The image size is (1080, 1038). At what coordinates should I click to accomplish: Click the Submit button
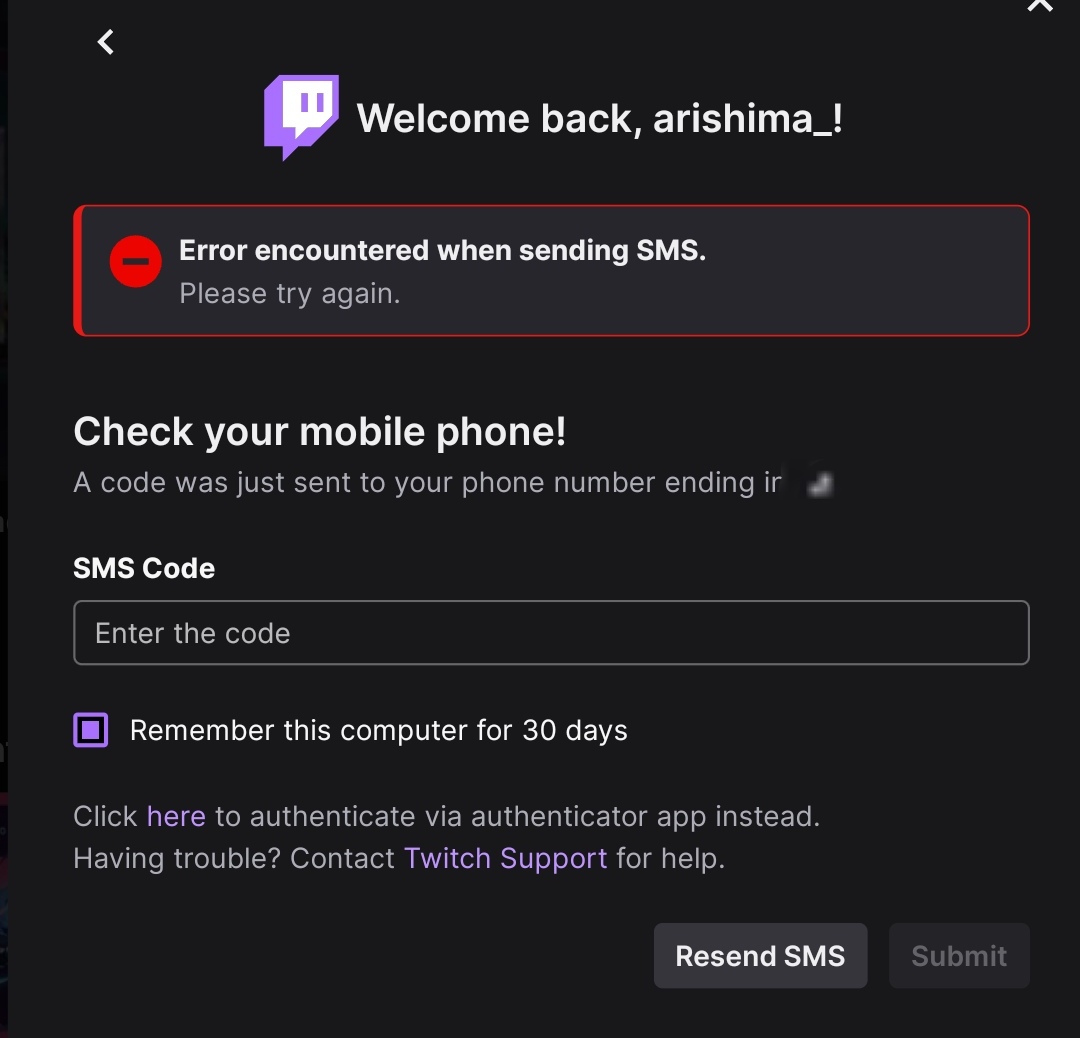[x=959, y=955]
